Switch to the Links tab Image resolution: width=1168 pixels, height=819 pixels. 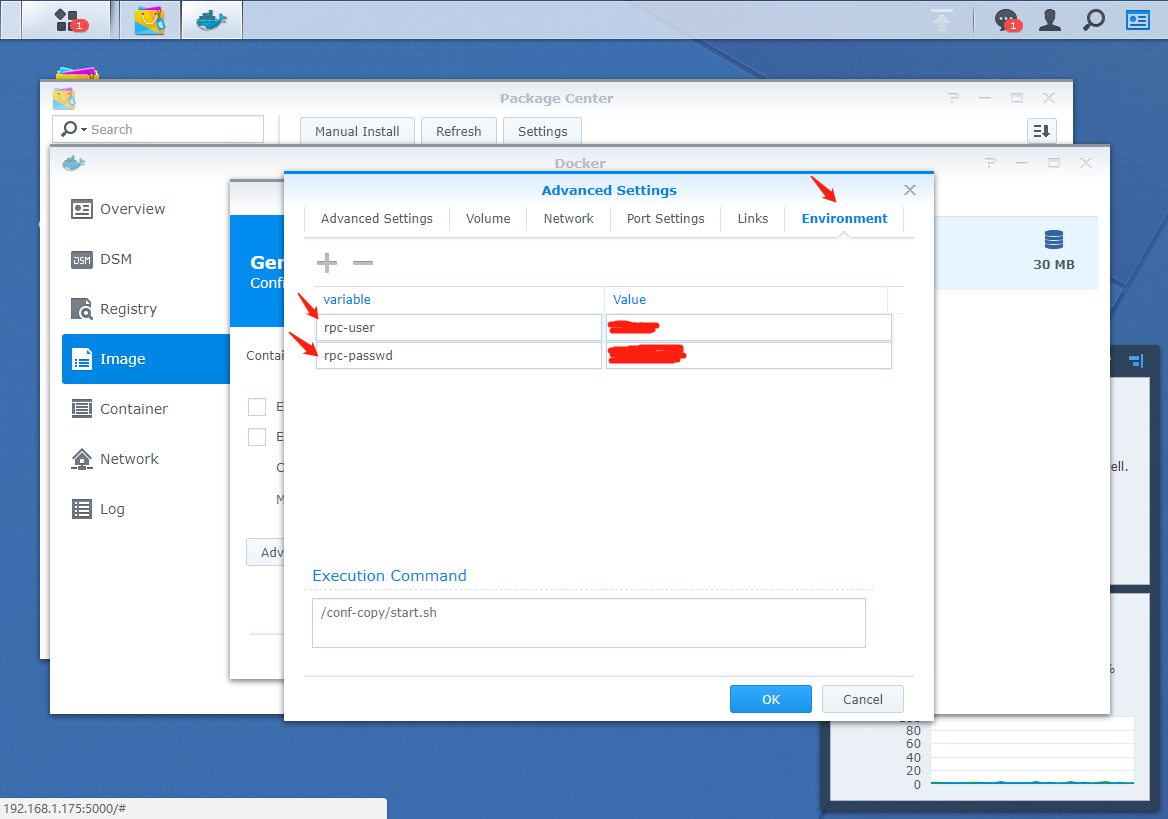752,218
